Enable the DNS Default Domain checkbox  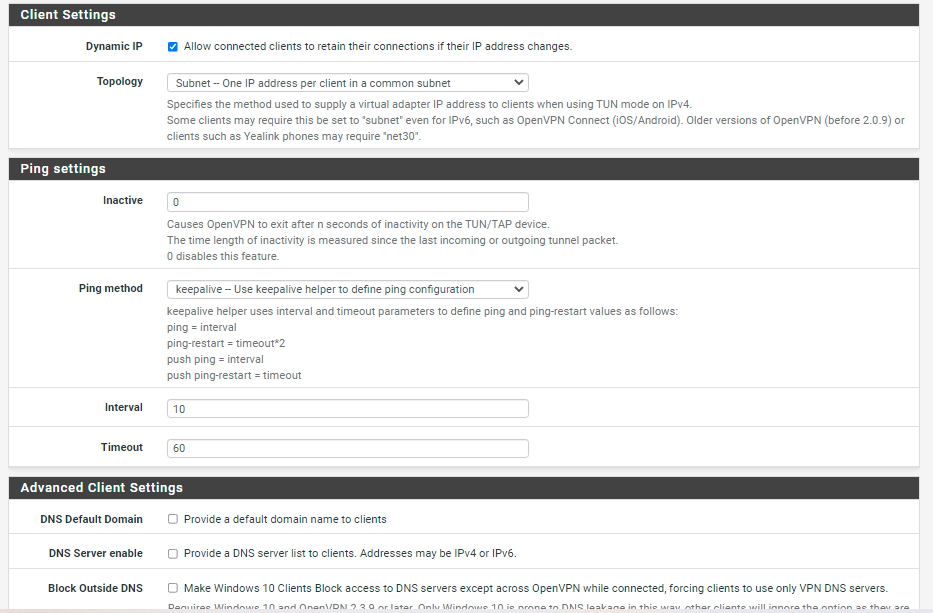click(x=173, y=519)
